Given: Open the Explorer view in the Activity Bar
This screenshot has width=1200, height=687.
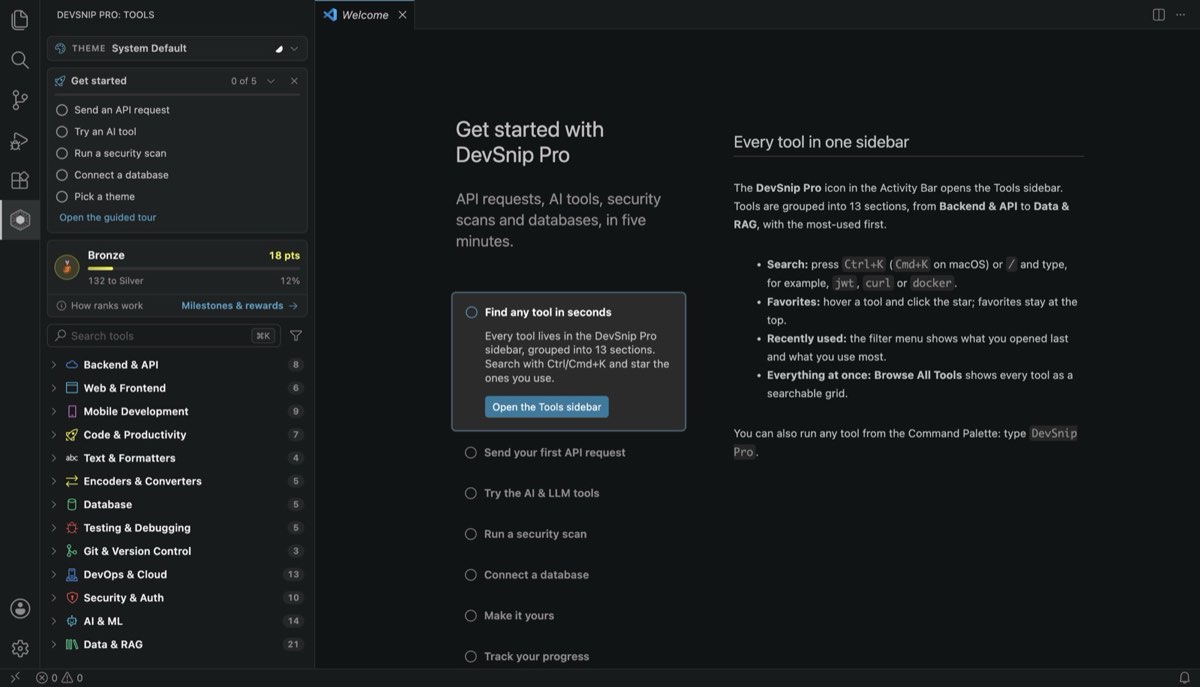Looking at the screenshot, I should 20,20.
